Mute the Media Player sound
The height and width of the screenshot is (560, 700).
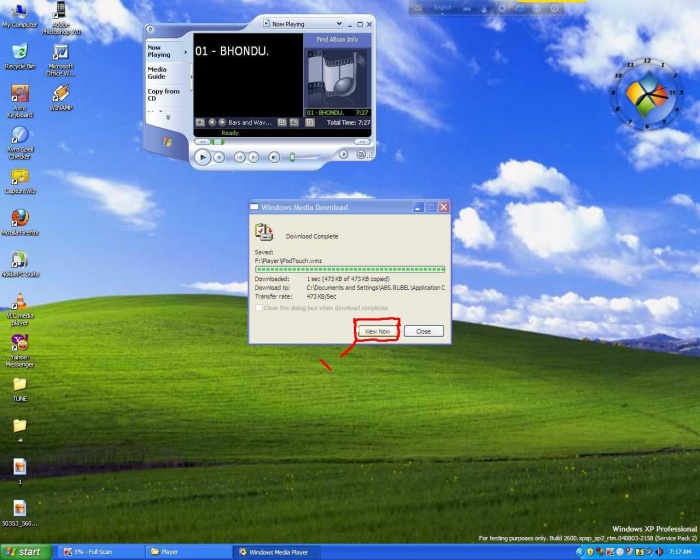274,157
